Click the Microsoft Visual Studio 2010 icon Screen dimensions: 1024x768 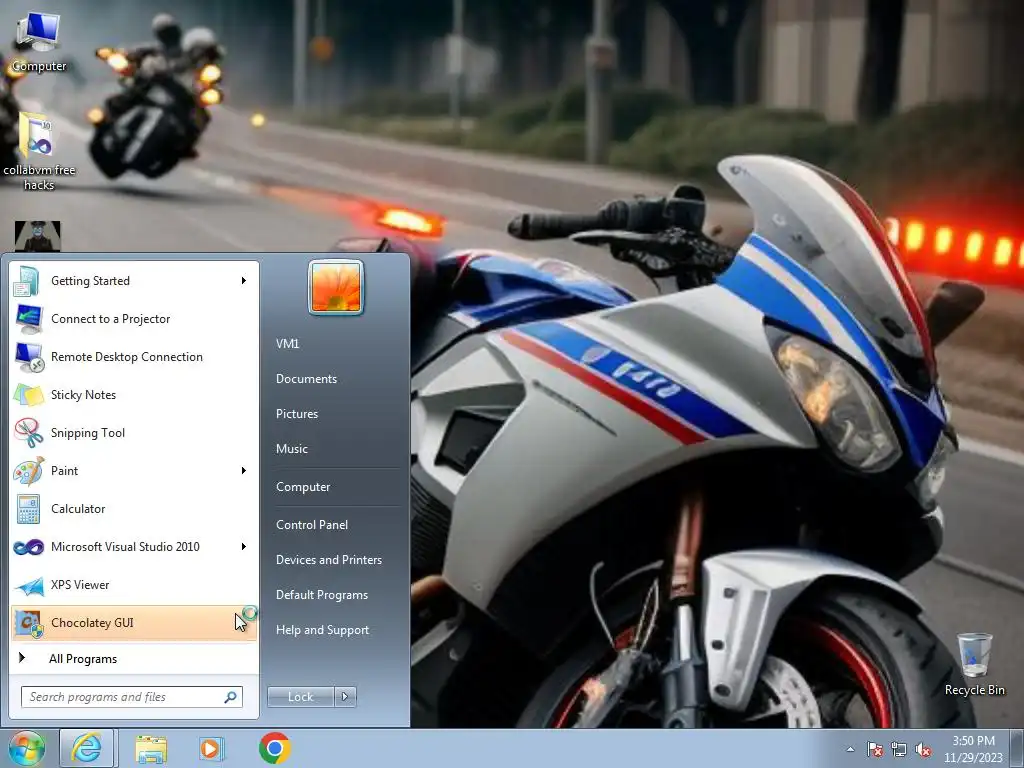click(x=28, y=547)
